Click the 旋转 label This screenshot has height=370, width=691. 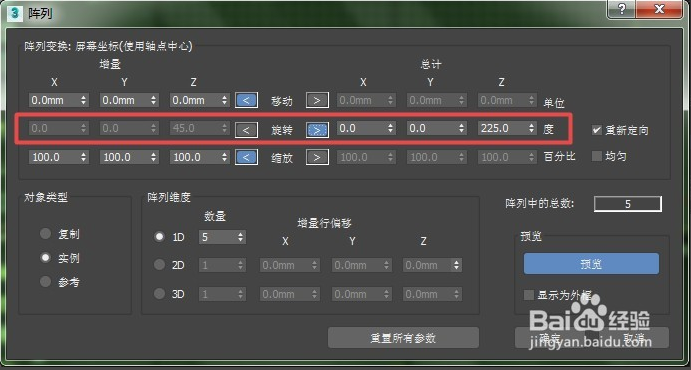[x=282, y=130]
